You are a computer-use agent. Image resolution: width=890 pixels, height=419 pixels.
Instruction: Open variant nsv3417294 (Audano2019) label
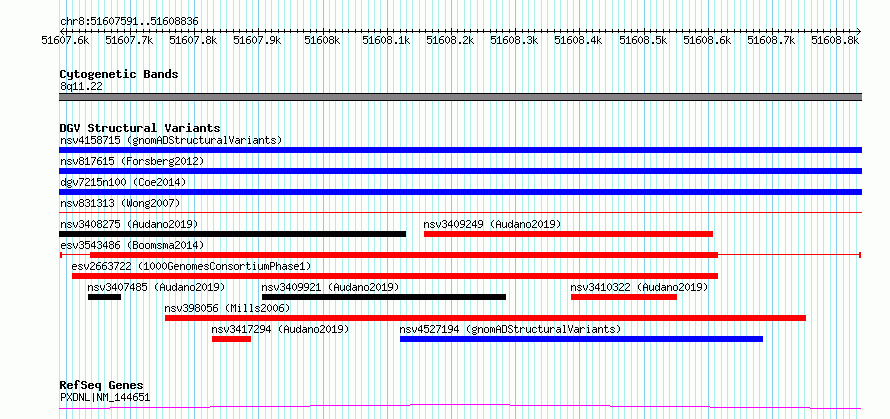(280, 329)
